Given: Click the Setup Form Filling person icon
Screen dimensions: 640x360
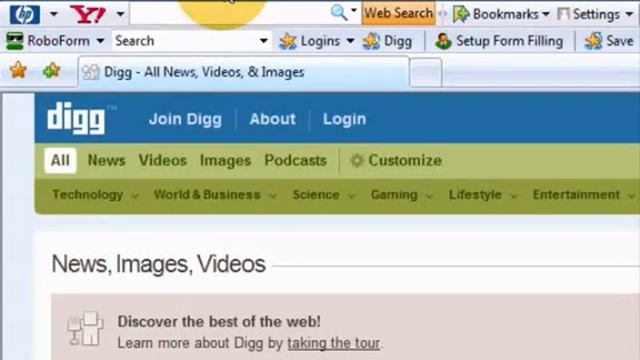Looking at the screenshot, I should (443, 41).
